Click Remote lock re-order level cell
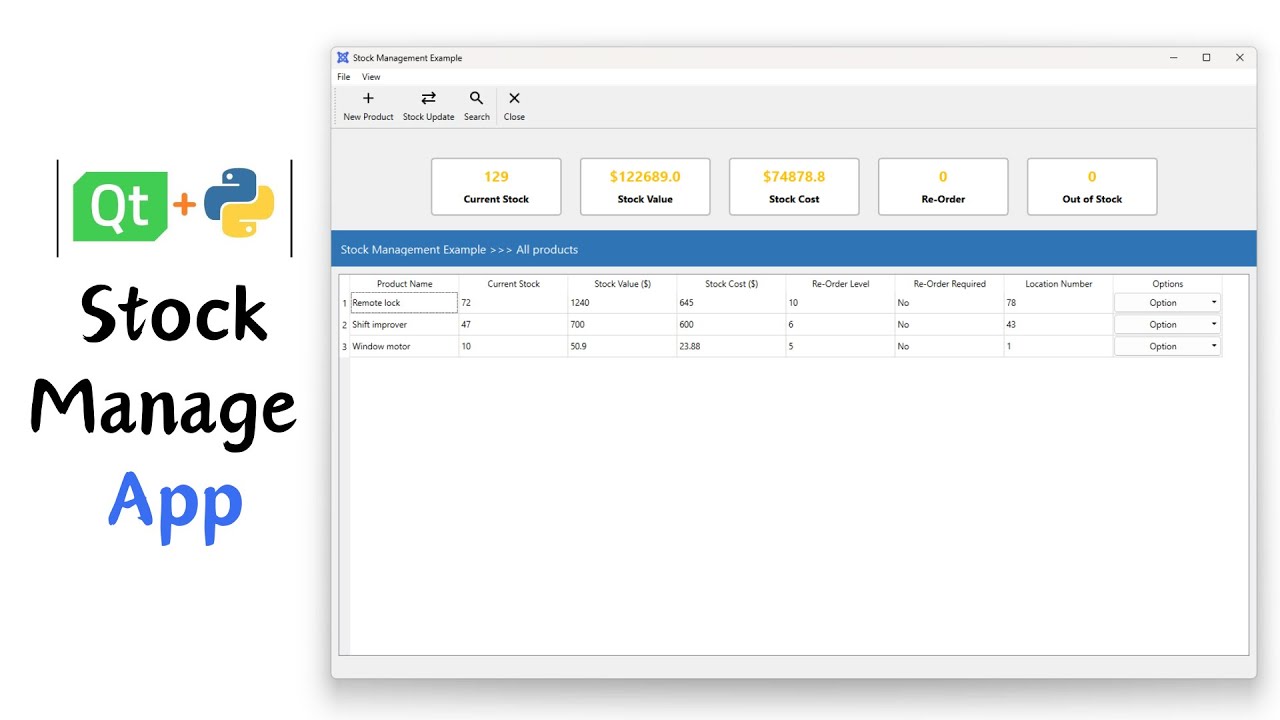The image size is (1280, 720). tap(841, 303)
